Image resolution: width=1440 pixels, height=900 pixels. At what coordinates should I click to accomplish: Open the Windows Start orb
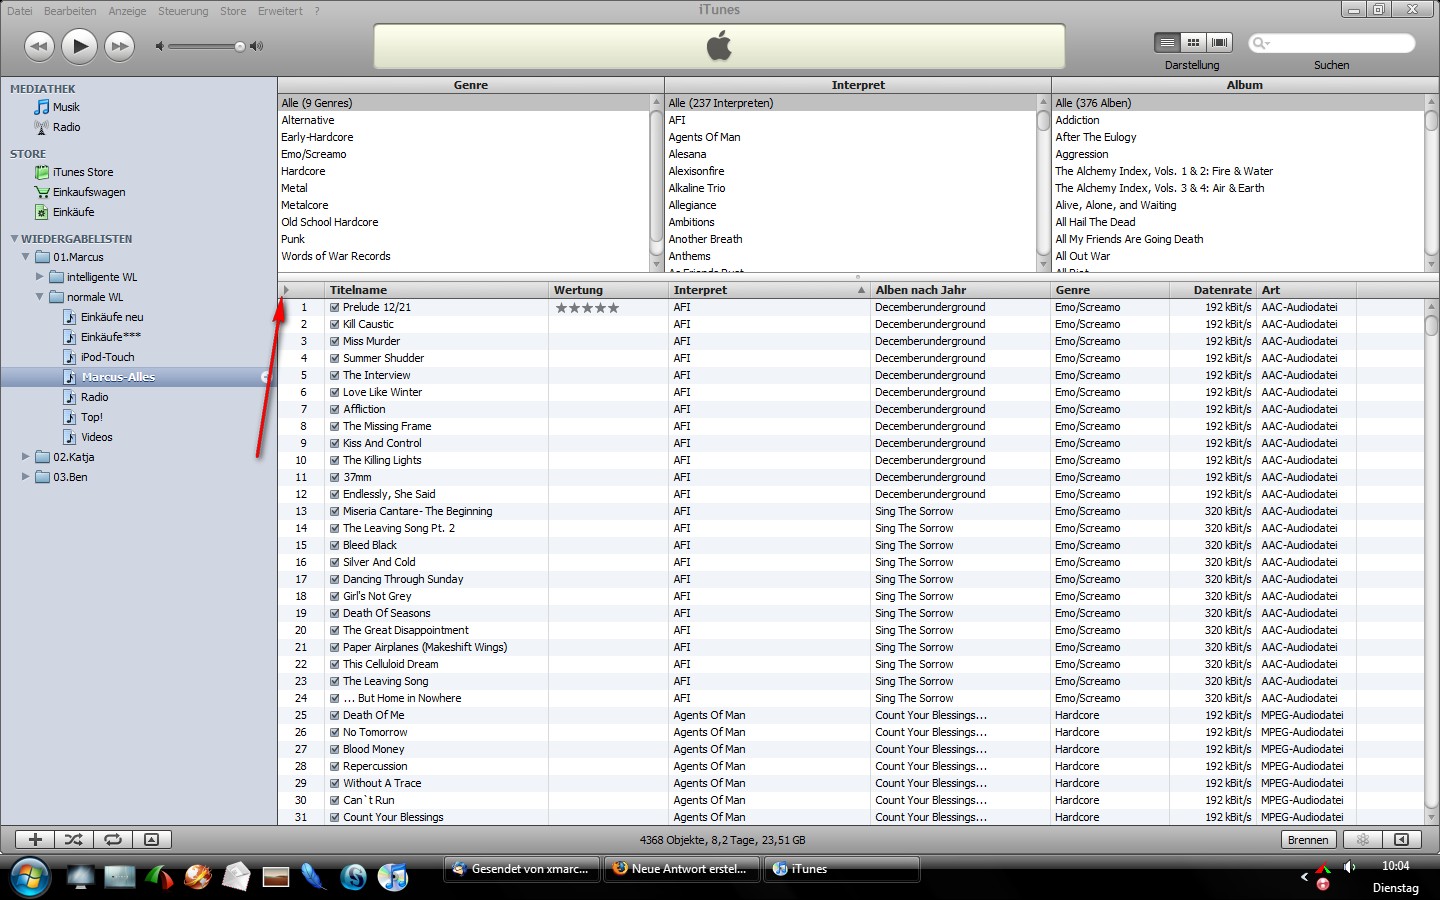(x=29, y=876)
